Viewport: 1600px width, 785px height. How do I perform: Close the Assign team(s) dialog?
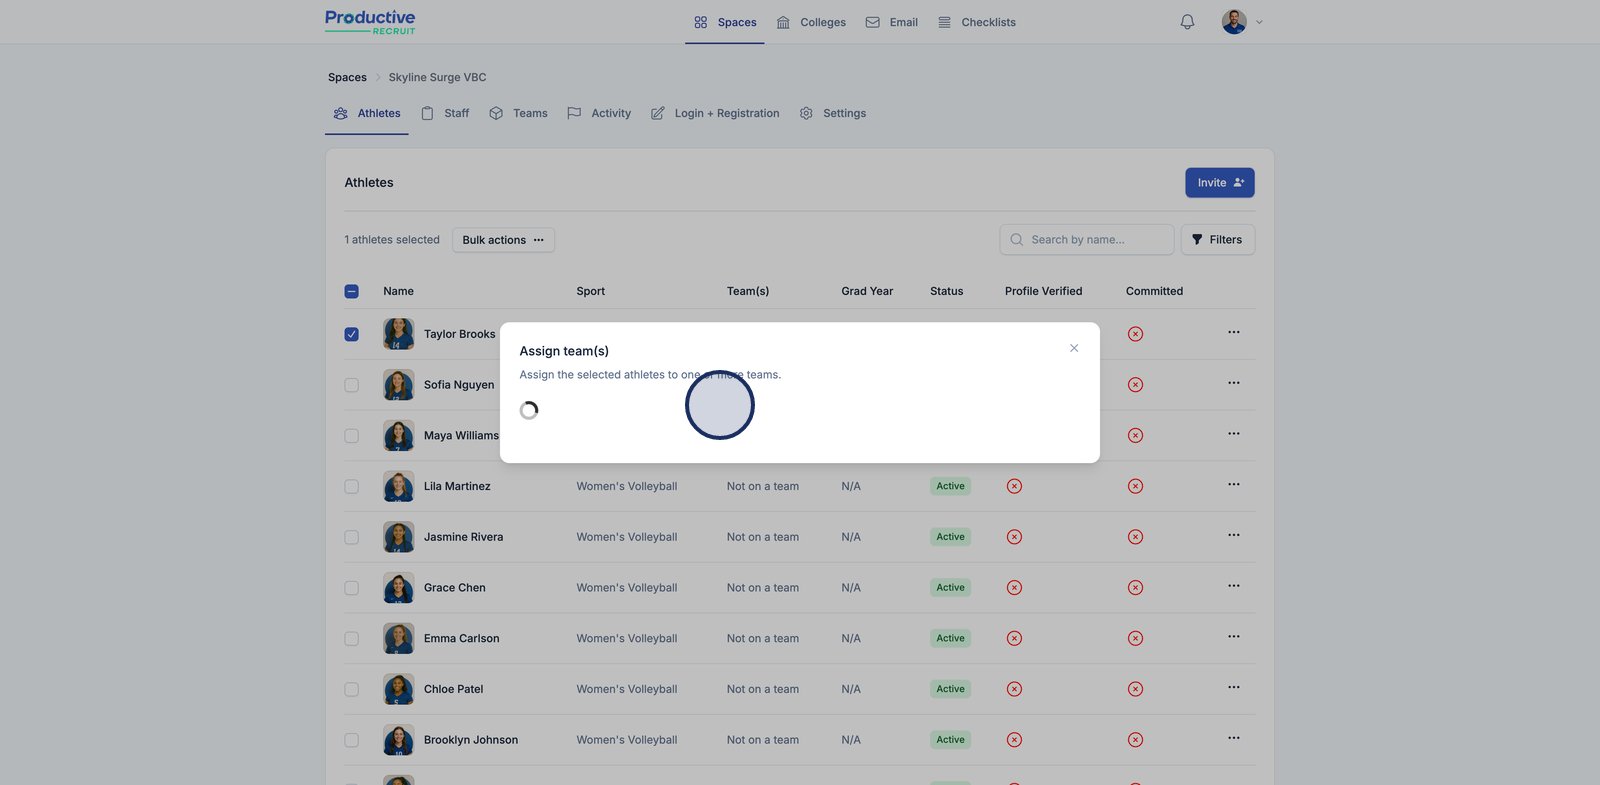(1074, 348)
